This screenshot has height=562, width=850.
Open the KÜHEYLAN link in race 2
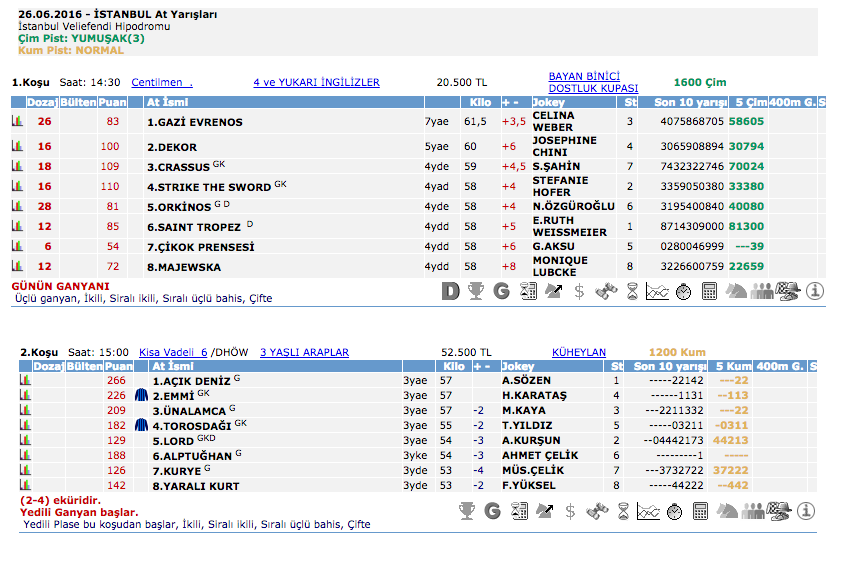pos(579,352)
